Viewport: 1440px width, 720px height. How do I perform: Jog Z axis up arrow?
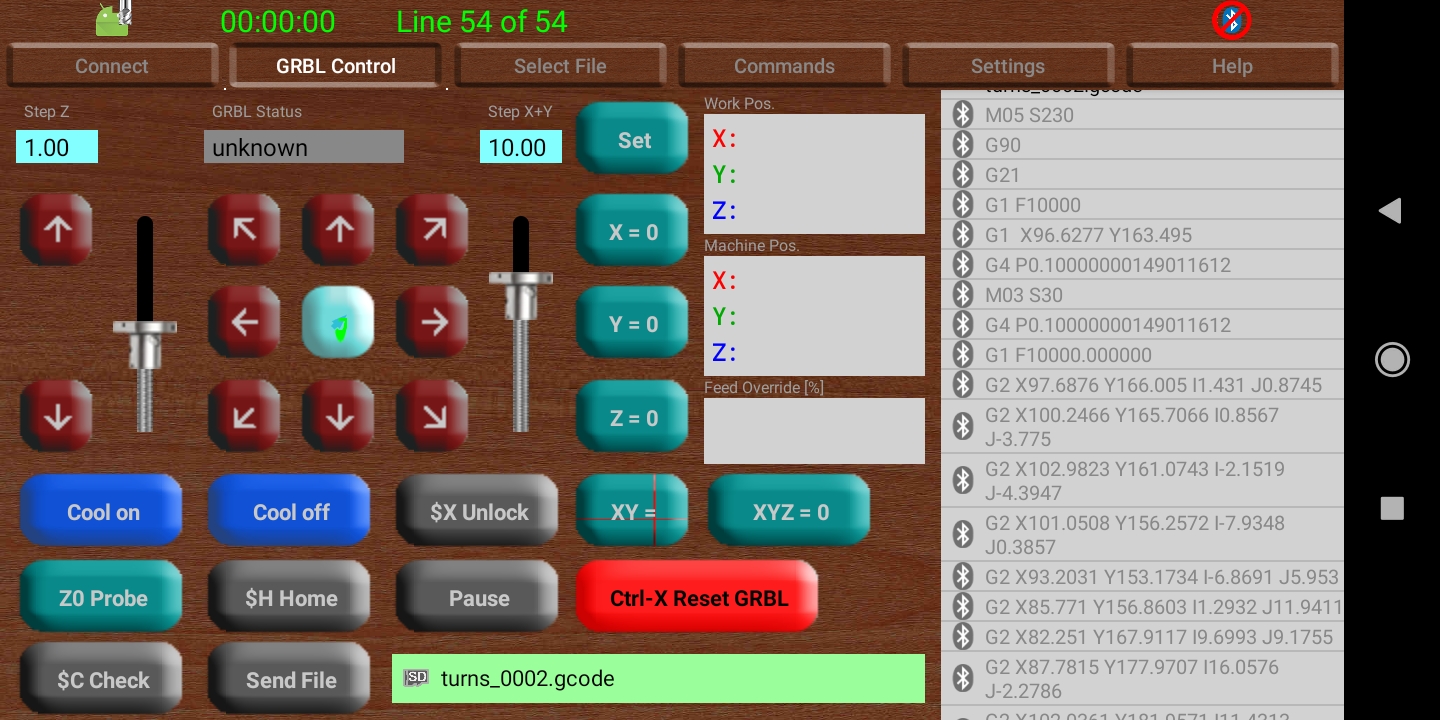57,230
